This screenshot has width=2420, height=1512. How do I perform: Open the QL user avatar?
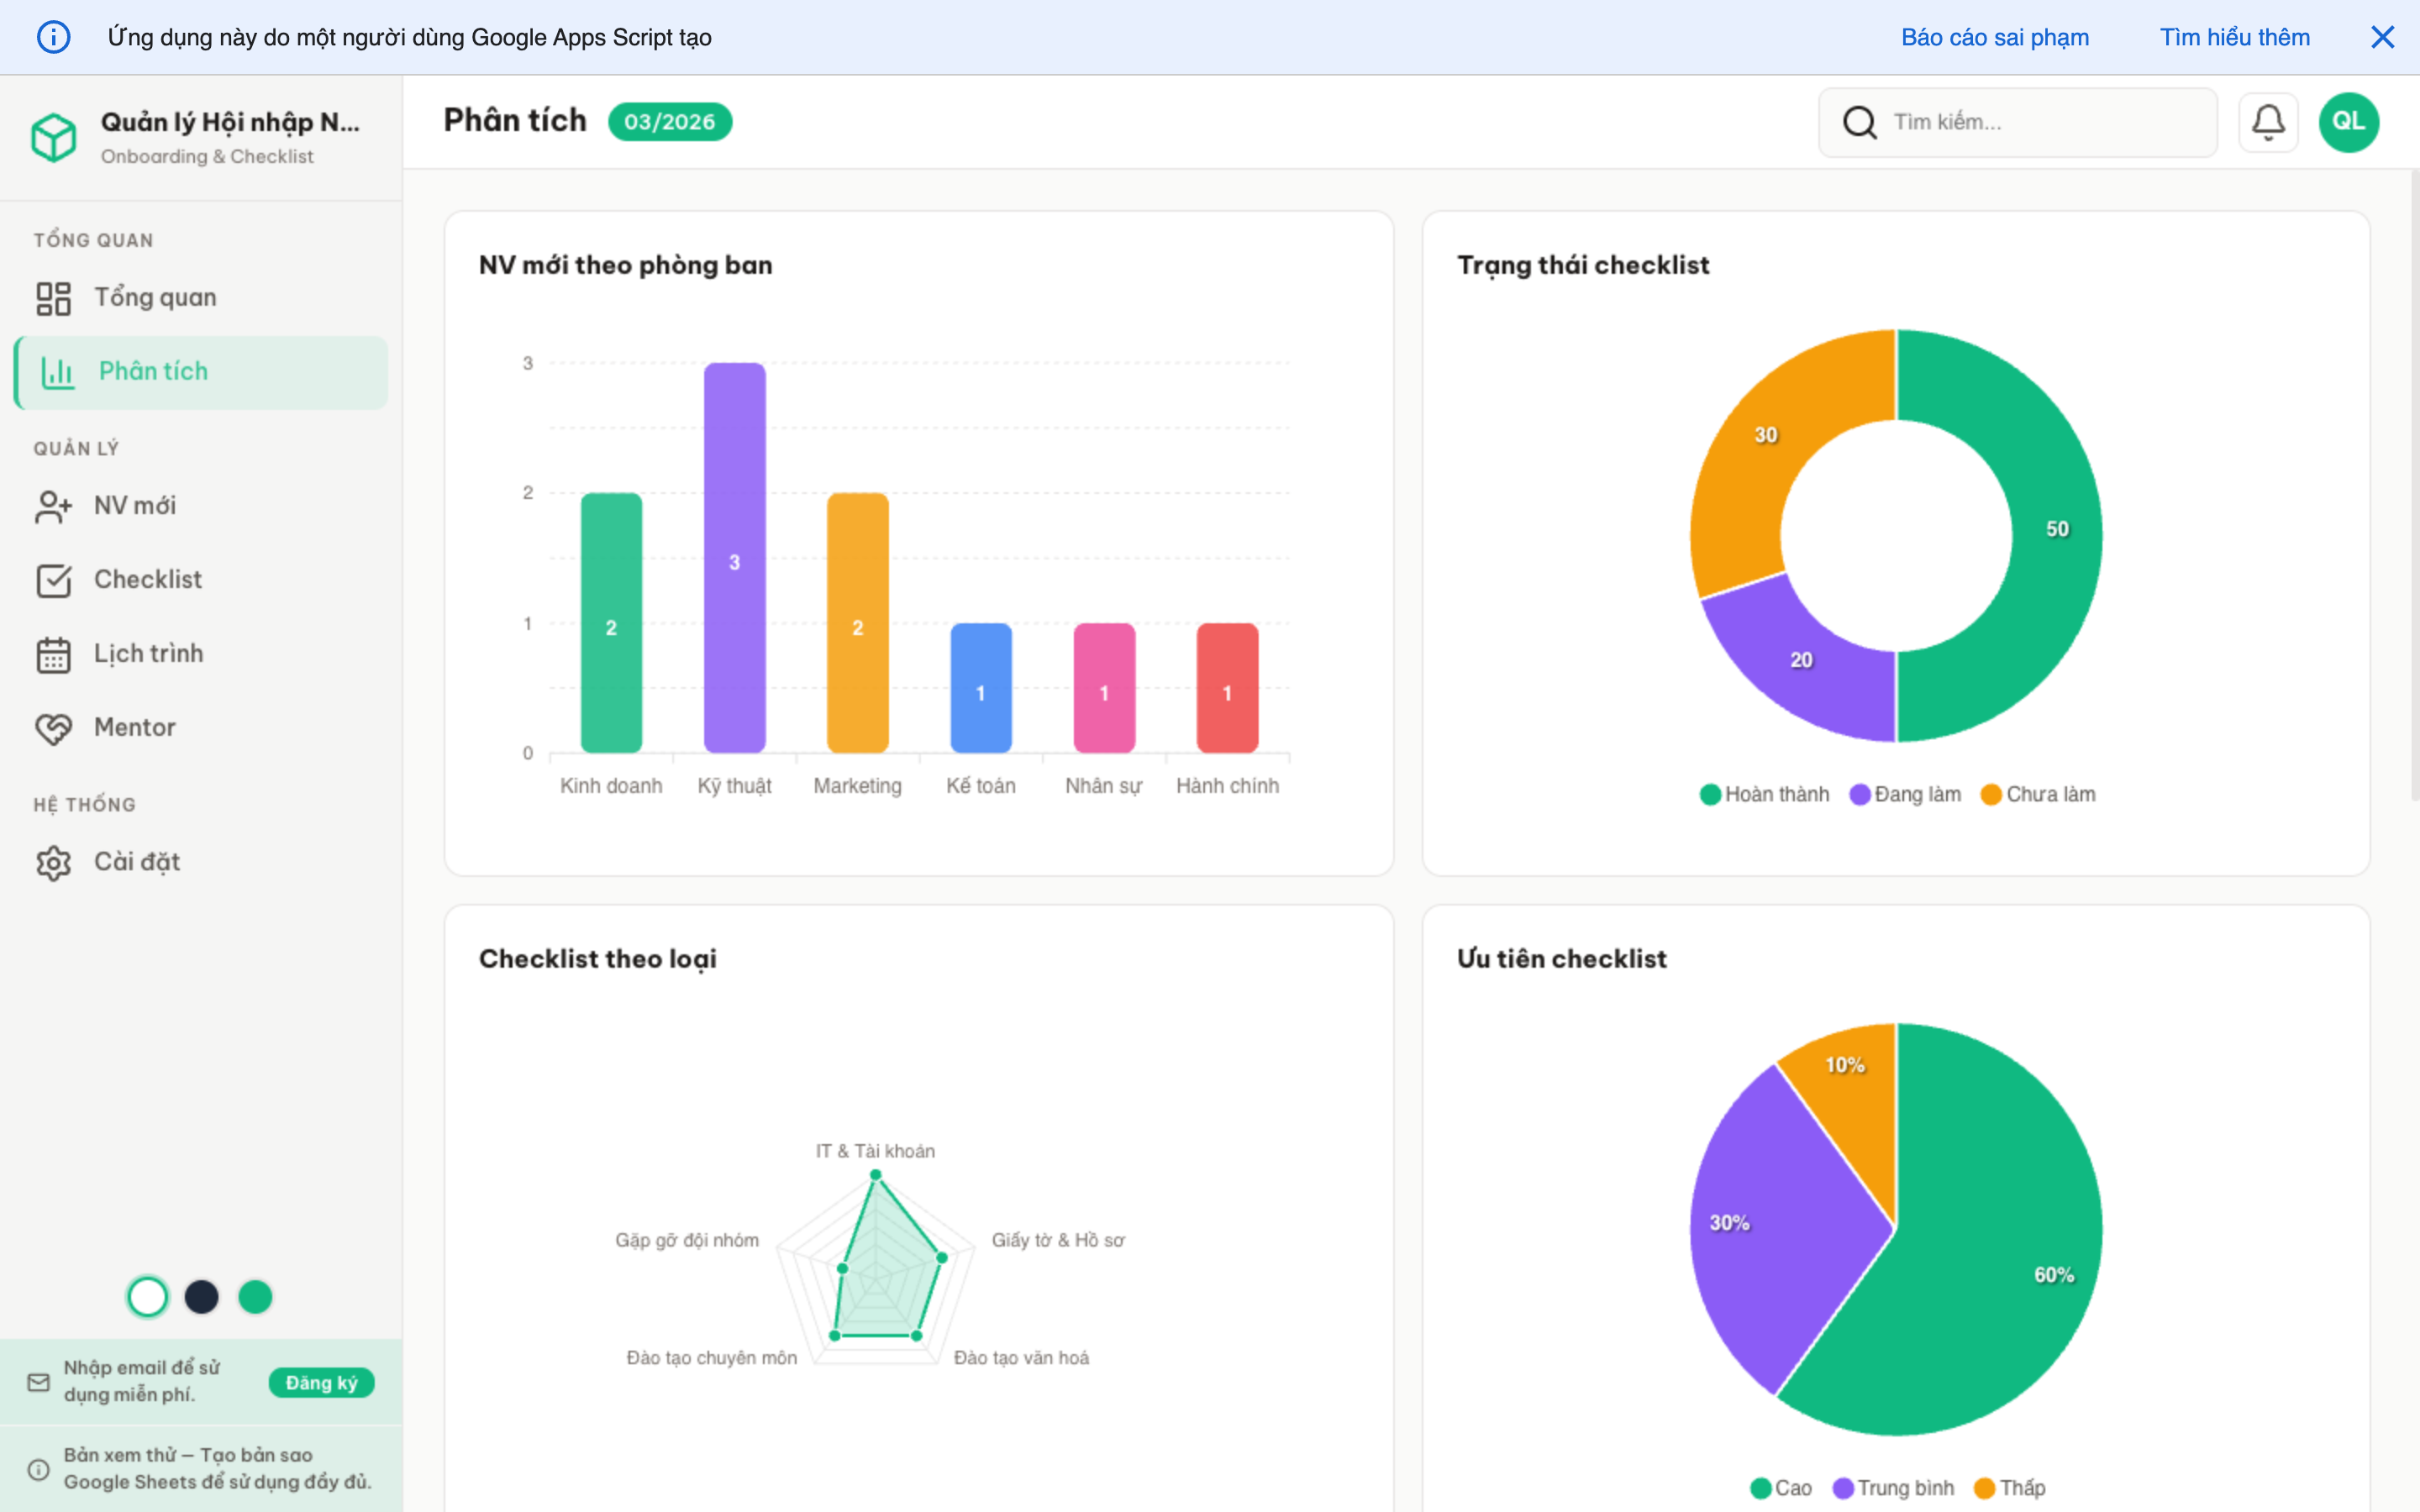[2347, 122]
